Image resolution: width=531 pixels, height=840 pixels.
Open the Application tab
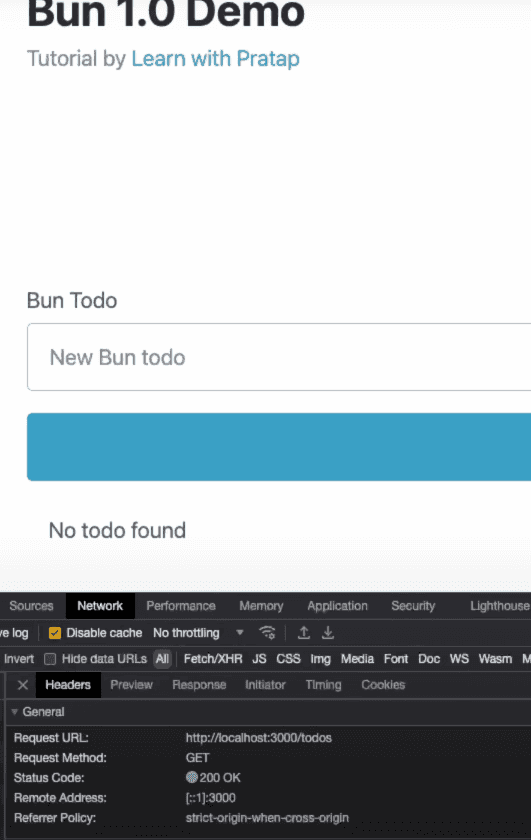(x=338, y=606)
